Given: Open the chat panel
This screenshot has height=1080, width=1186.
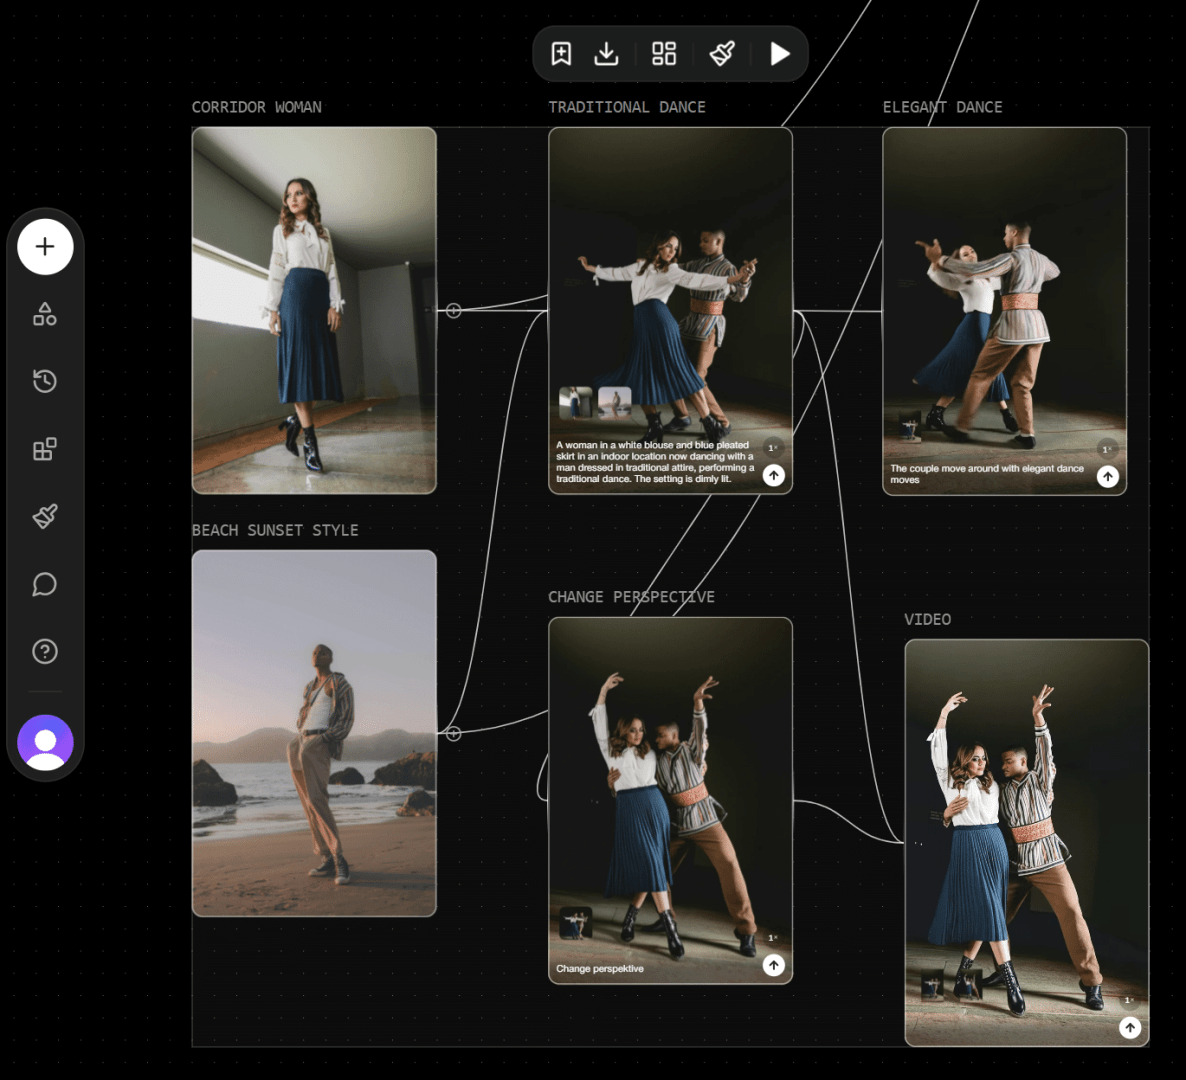Looking at the screenshot, I should (45, 584).
